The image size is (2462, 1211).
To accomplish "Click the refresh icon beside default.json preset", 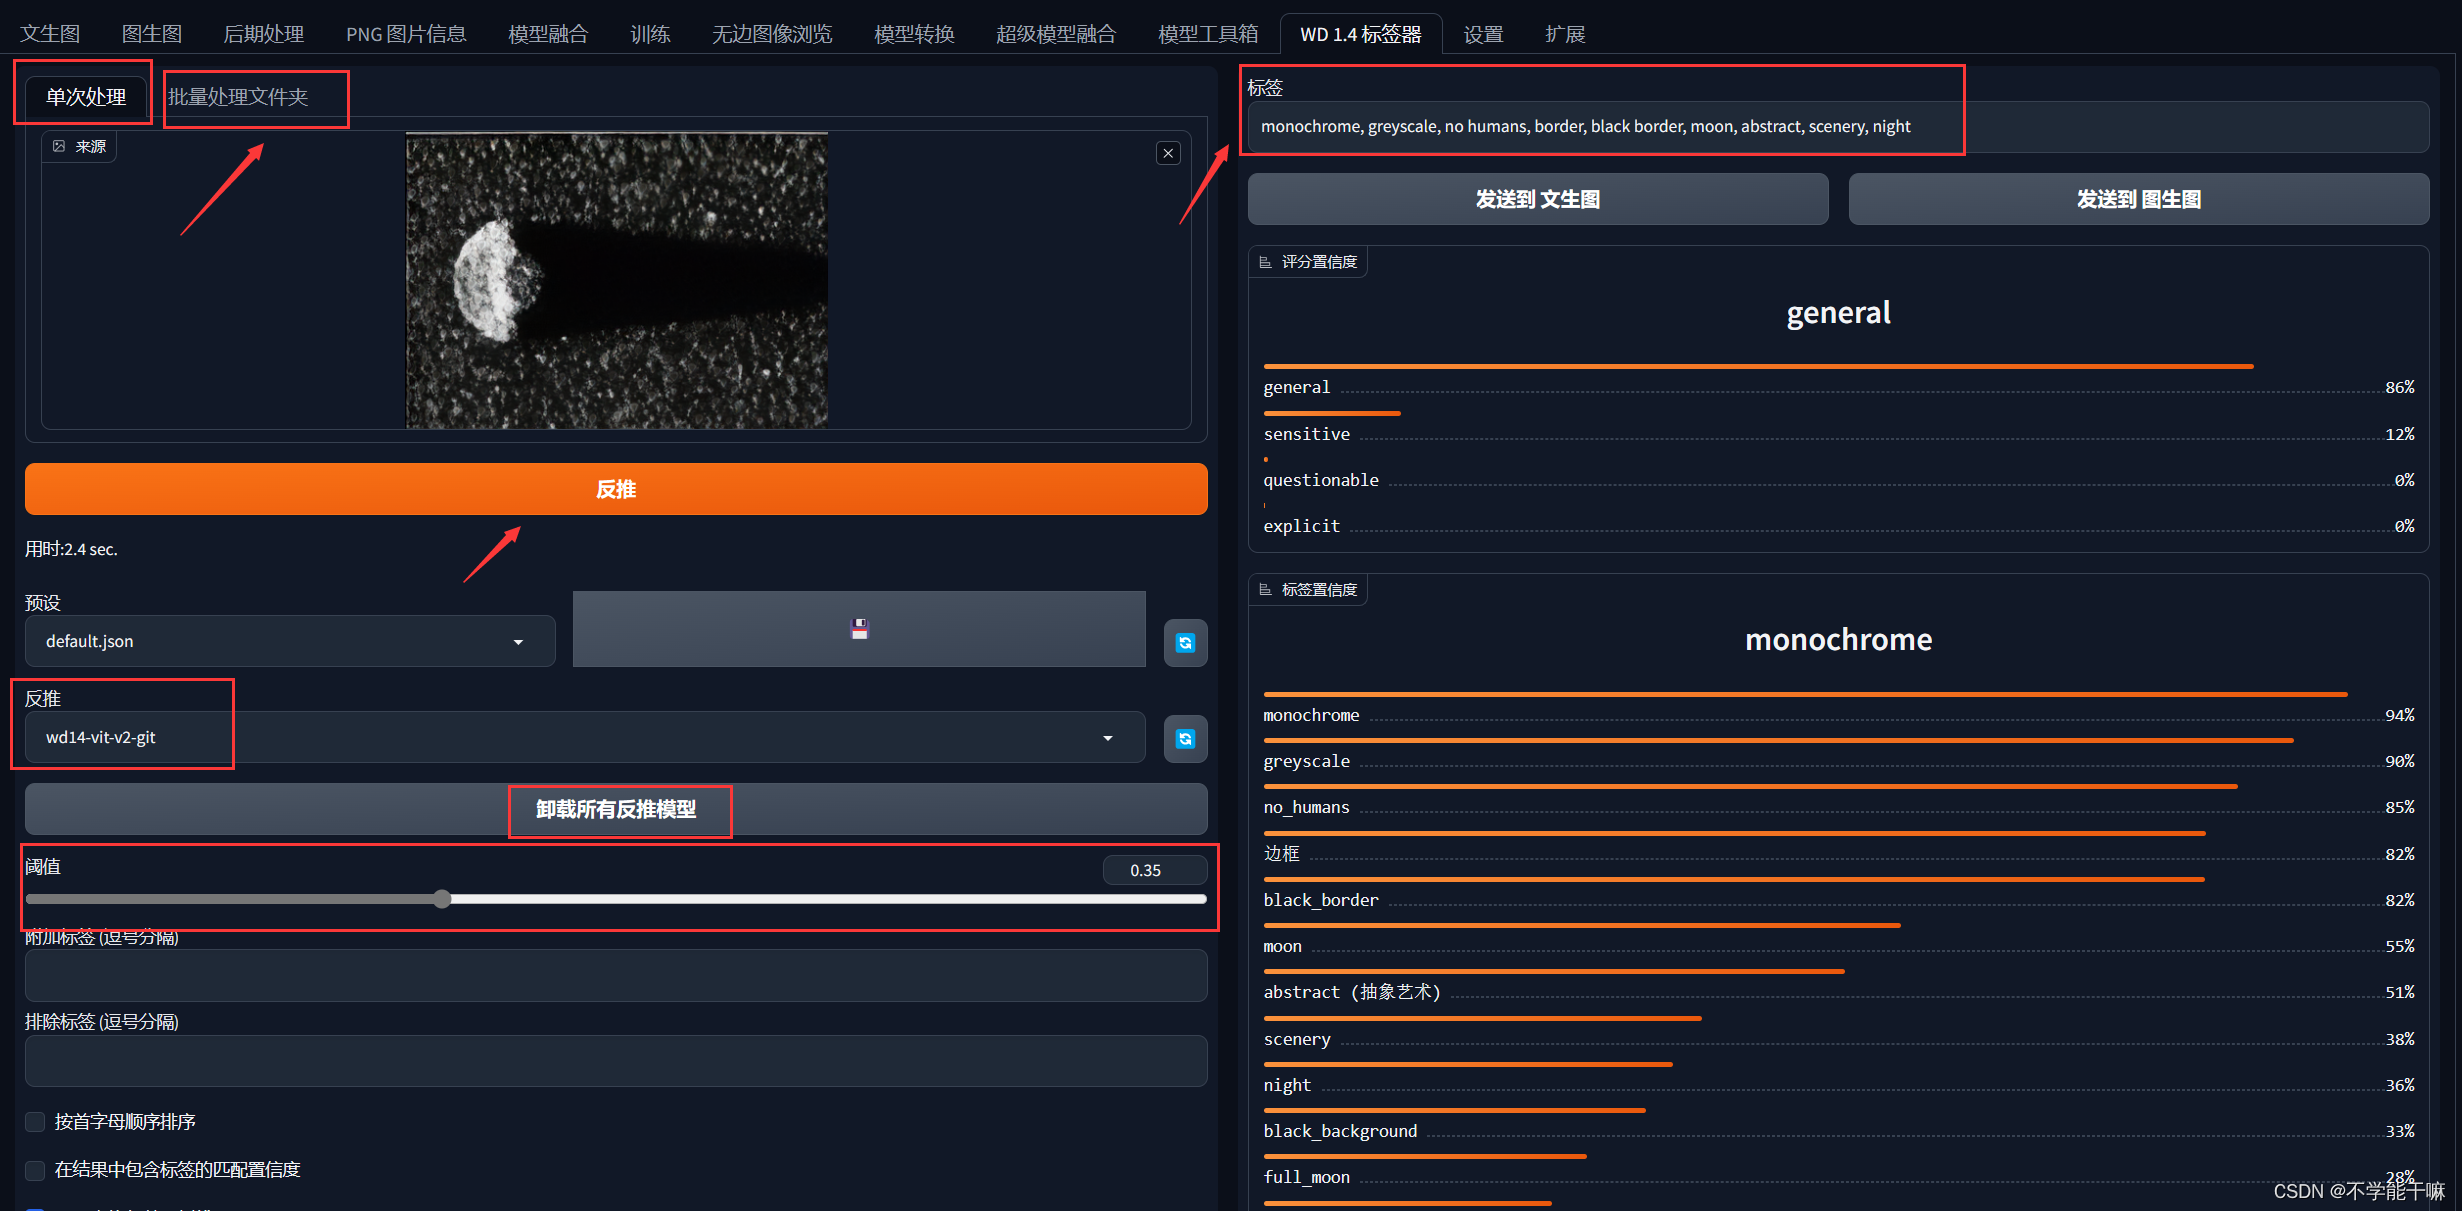I will (x=1185, y=643).
